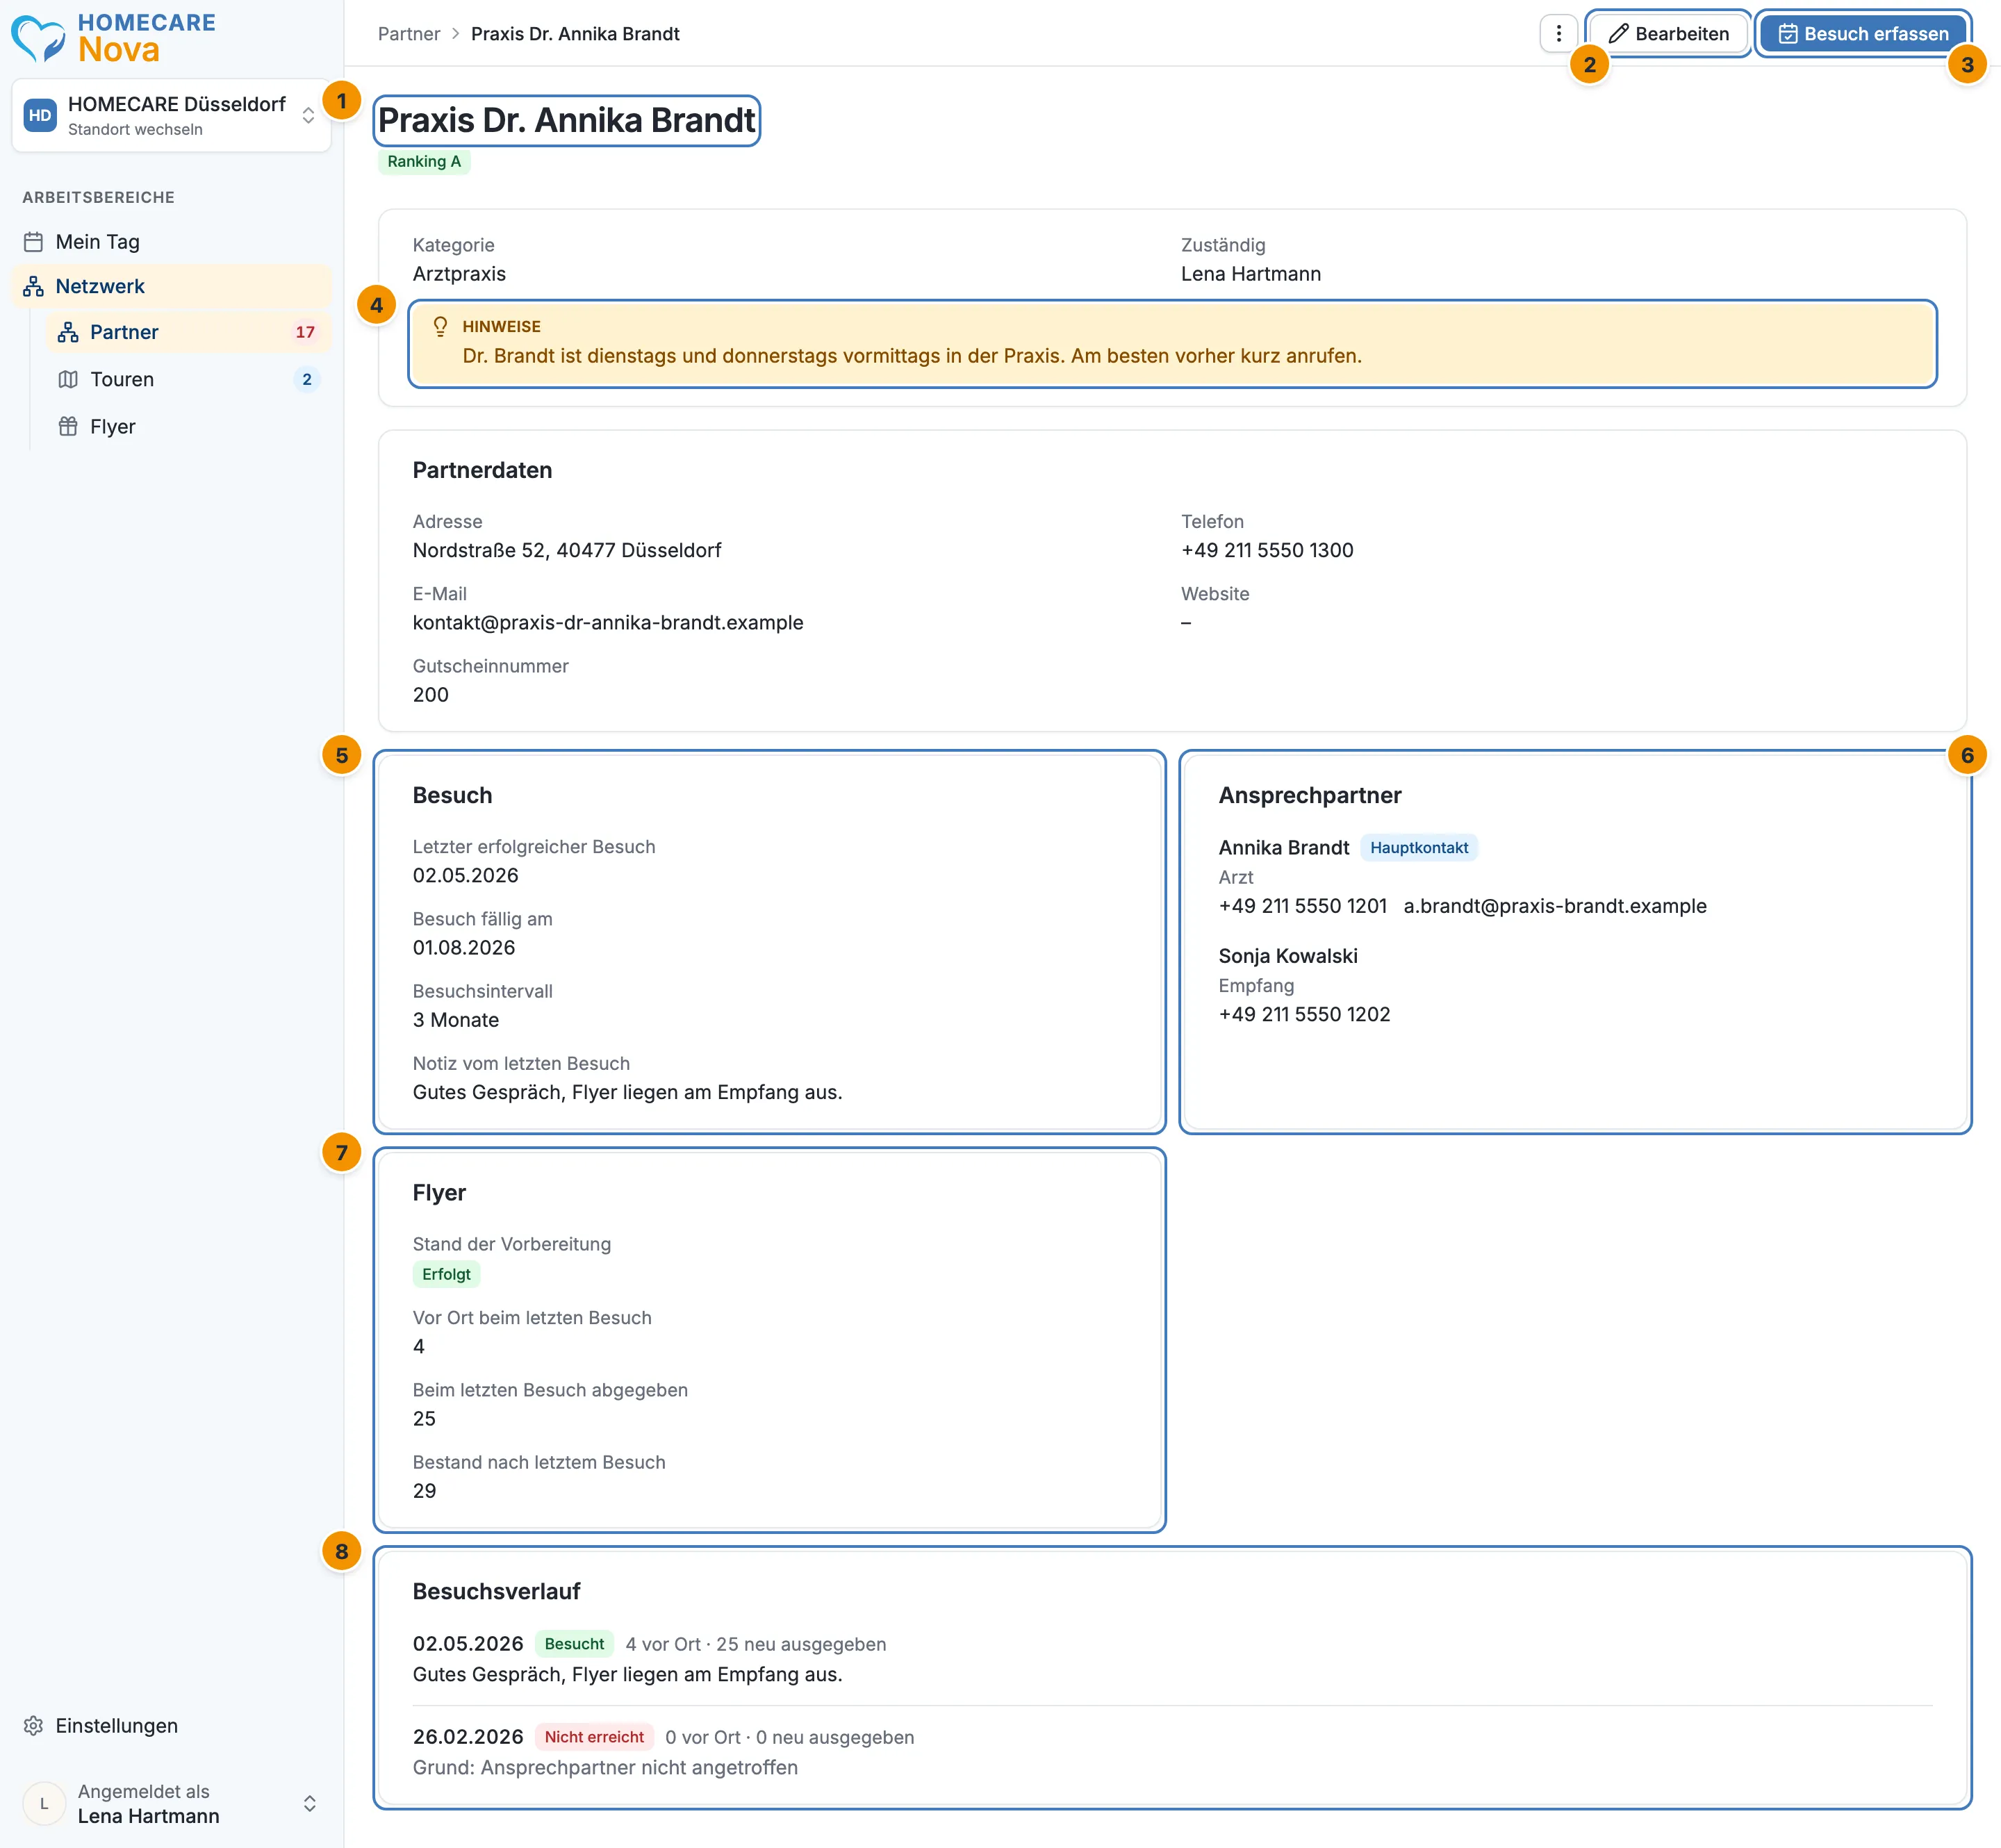Image resolution: width=2001 pixels, height=1848 pixels.
Task: Click the Besuch fällig am date 01.08.2026
Action: point(464,947)
